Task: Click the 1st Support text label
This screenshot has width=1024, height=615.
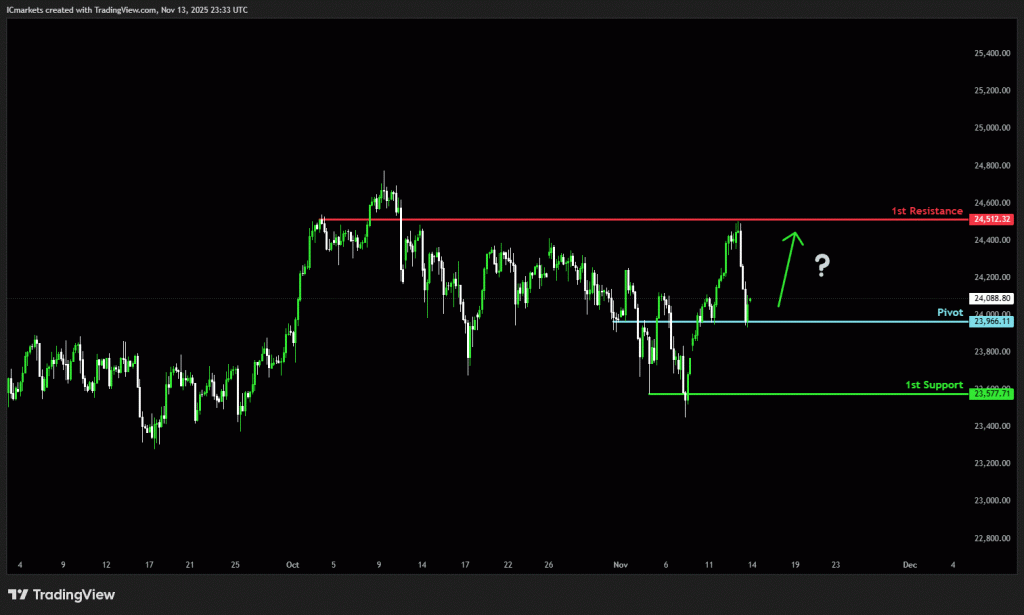Action: point(934,385)
